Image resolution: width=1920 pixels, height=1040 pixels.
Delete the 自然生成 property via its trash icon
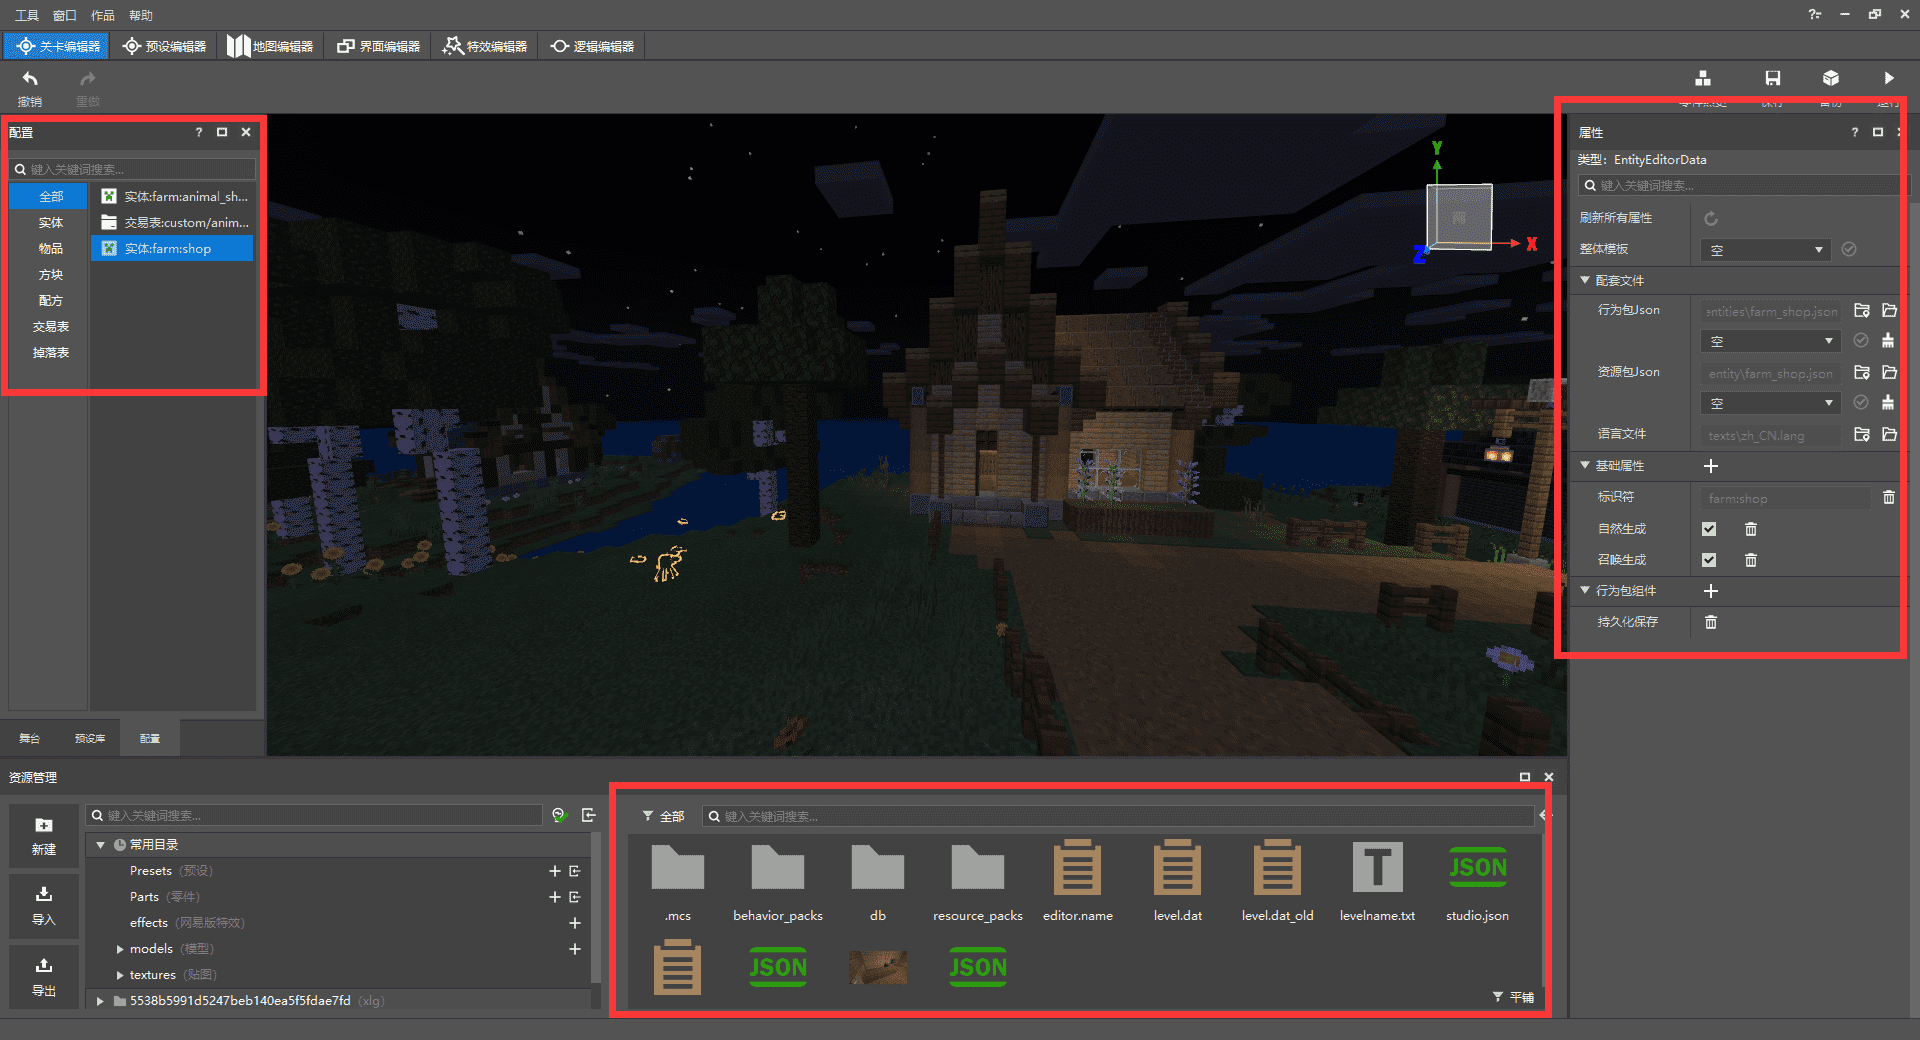(x=1751, y=529)
